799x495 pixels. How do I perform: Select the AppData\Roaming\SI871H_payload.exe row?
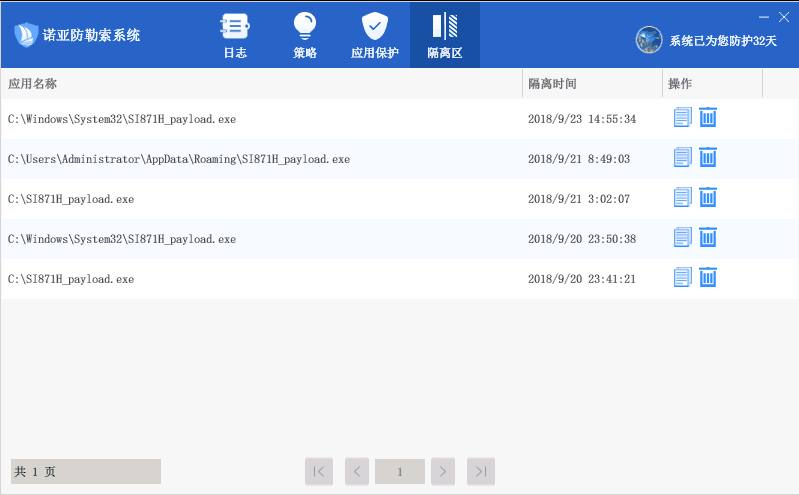click(400, 159)
